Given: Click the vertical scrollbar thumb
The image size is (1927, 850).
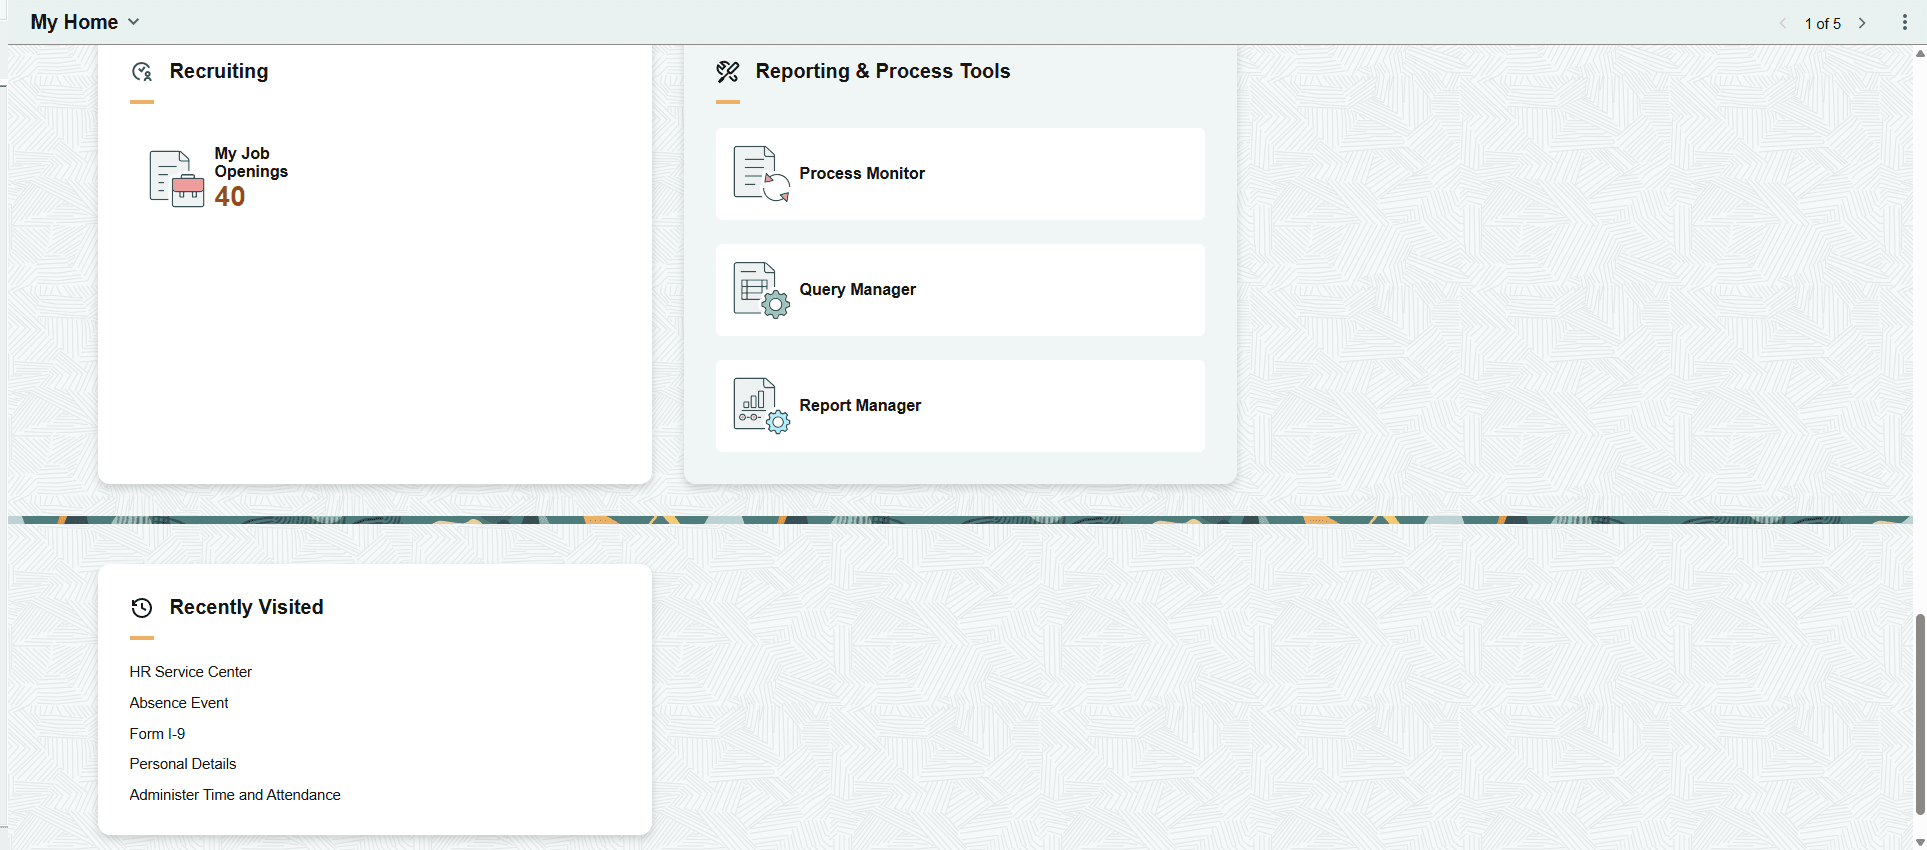Looking at the screenshot, I should [x=1920, y=714].
